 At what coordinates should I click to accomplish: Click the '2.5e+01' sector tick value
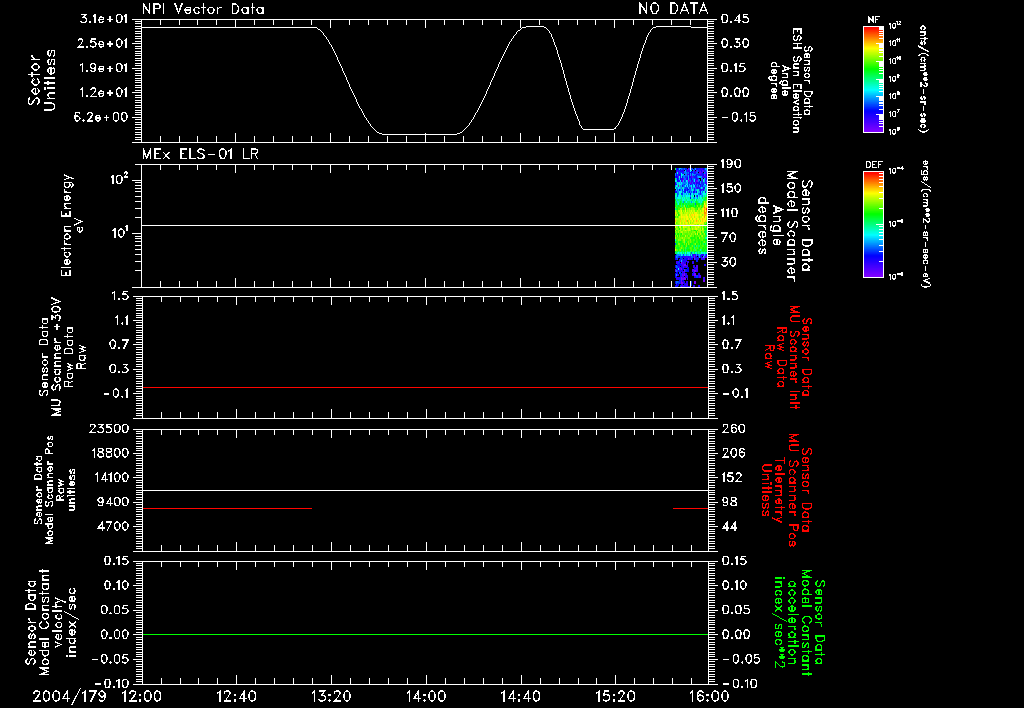[x=104, y=43]
